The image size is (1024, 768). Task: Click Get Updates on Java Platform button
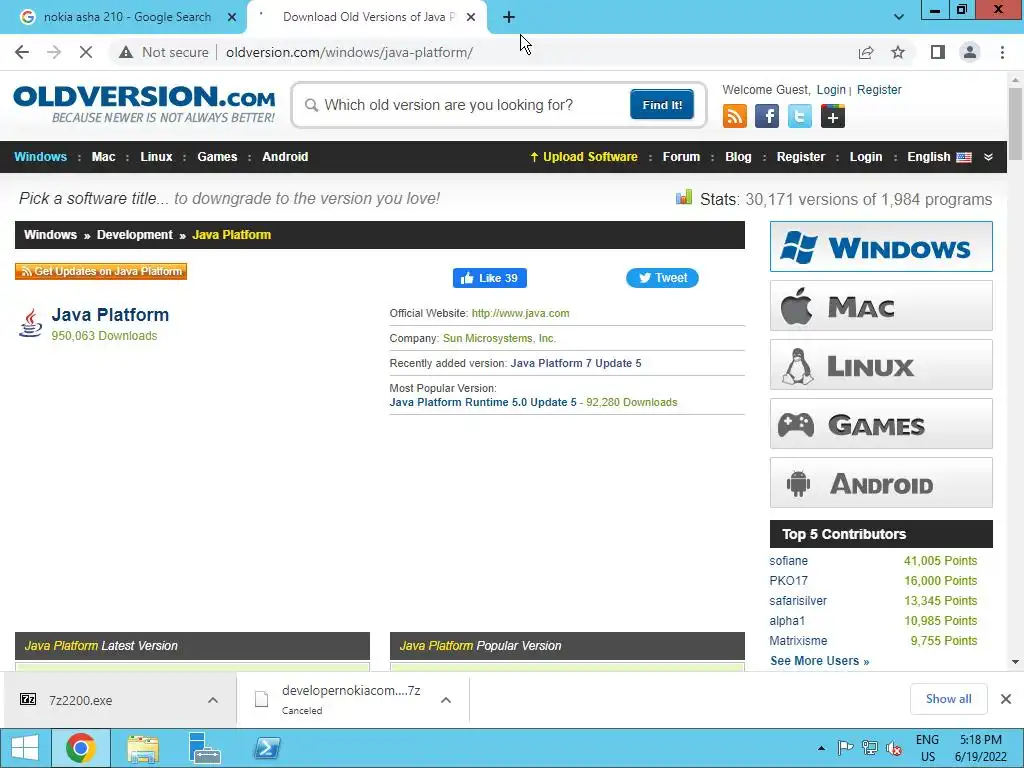(101, 271)
